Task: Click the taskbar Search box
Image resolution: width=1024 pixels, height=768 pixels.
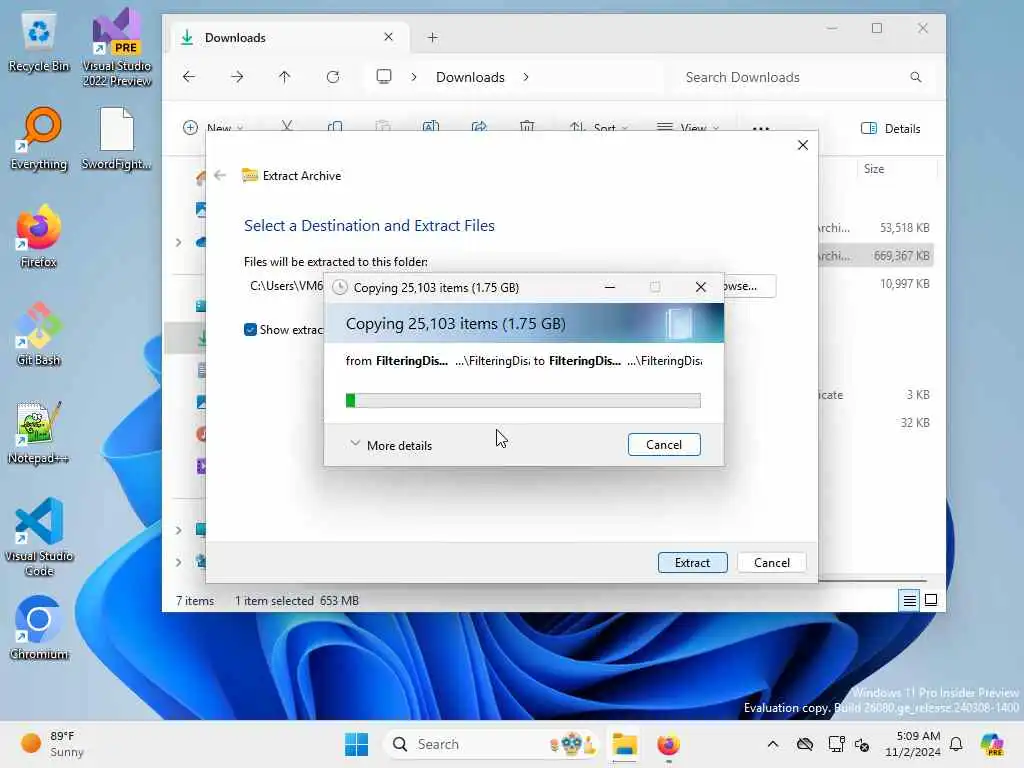Action: [x=491, y=744]
